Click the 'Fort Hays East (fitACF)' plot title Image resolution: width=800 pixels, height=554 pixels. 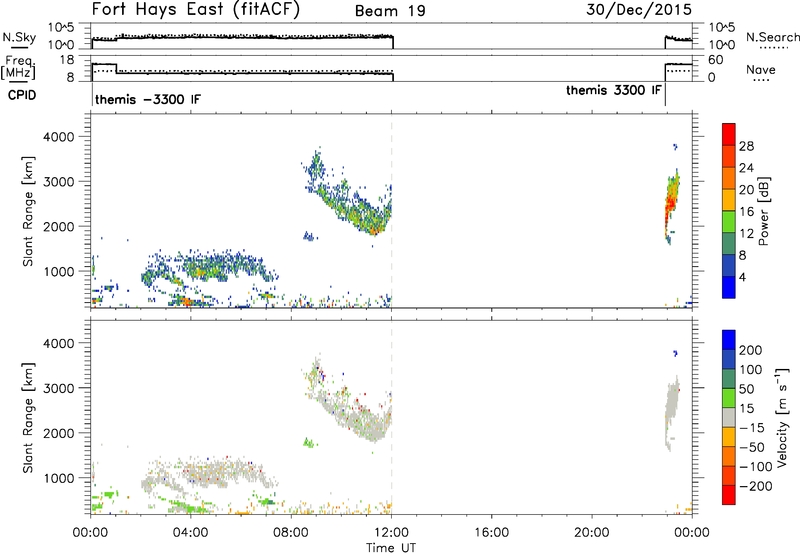(x=195, y=10)
